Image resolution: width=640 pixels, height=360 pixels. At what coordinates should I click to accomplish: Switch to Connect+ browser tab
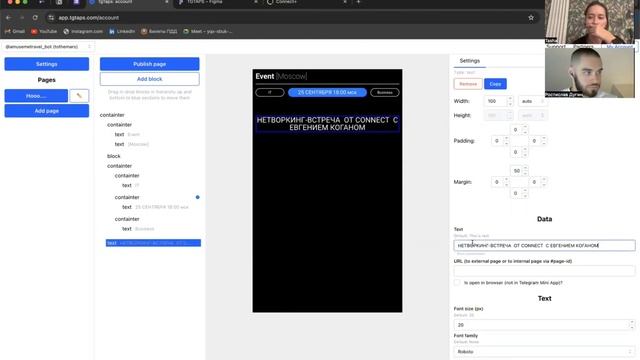[x=306, y=2]
